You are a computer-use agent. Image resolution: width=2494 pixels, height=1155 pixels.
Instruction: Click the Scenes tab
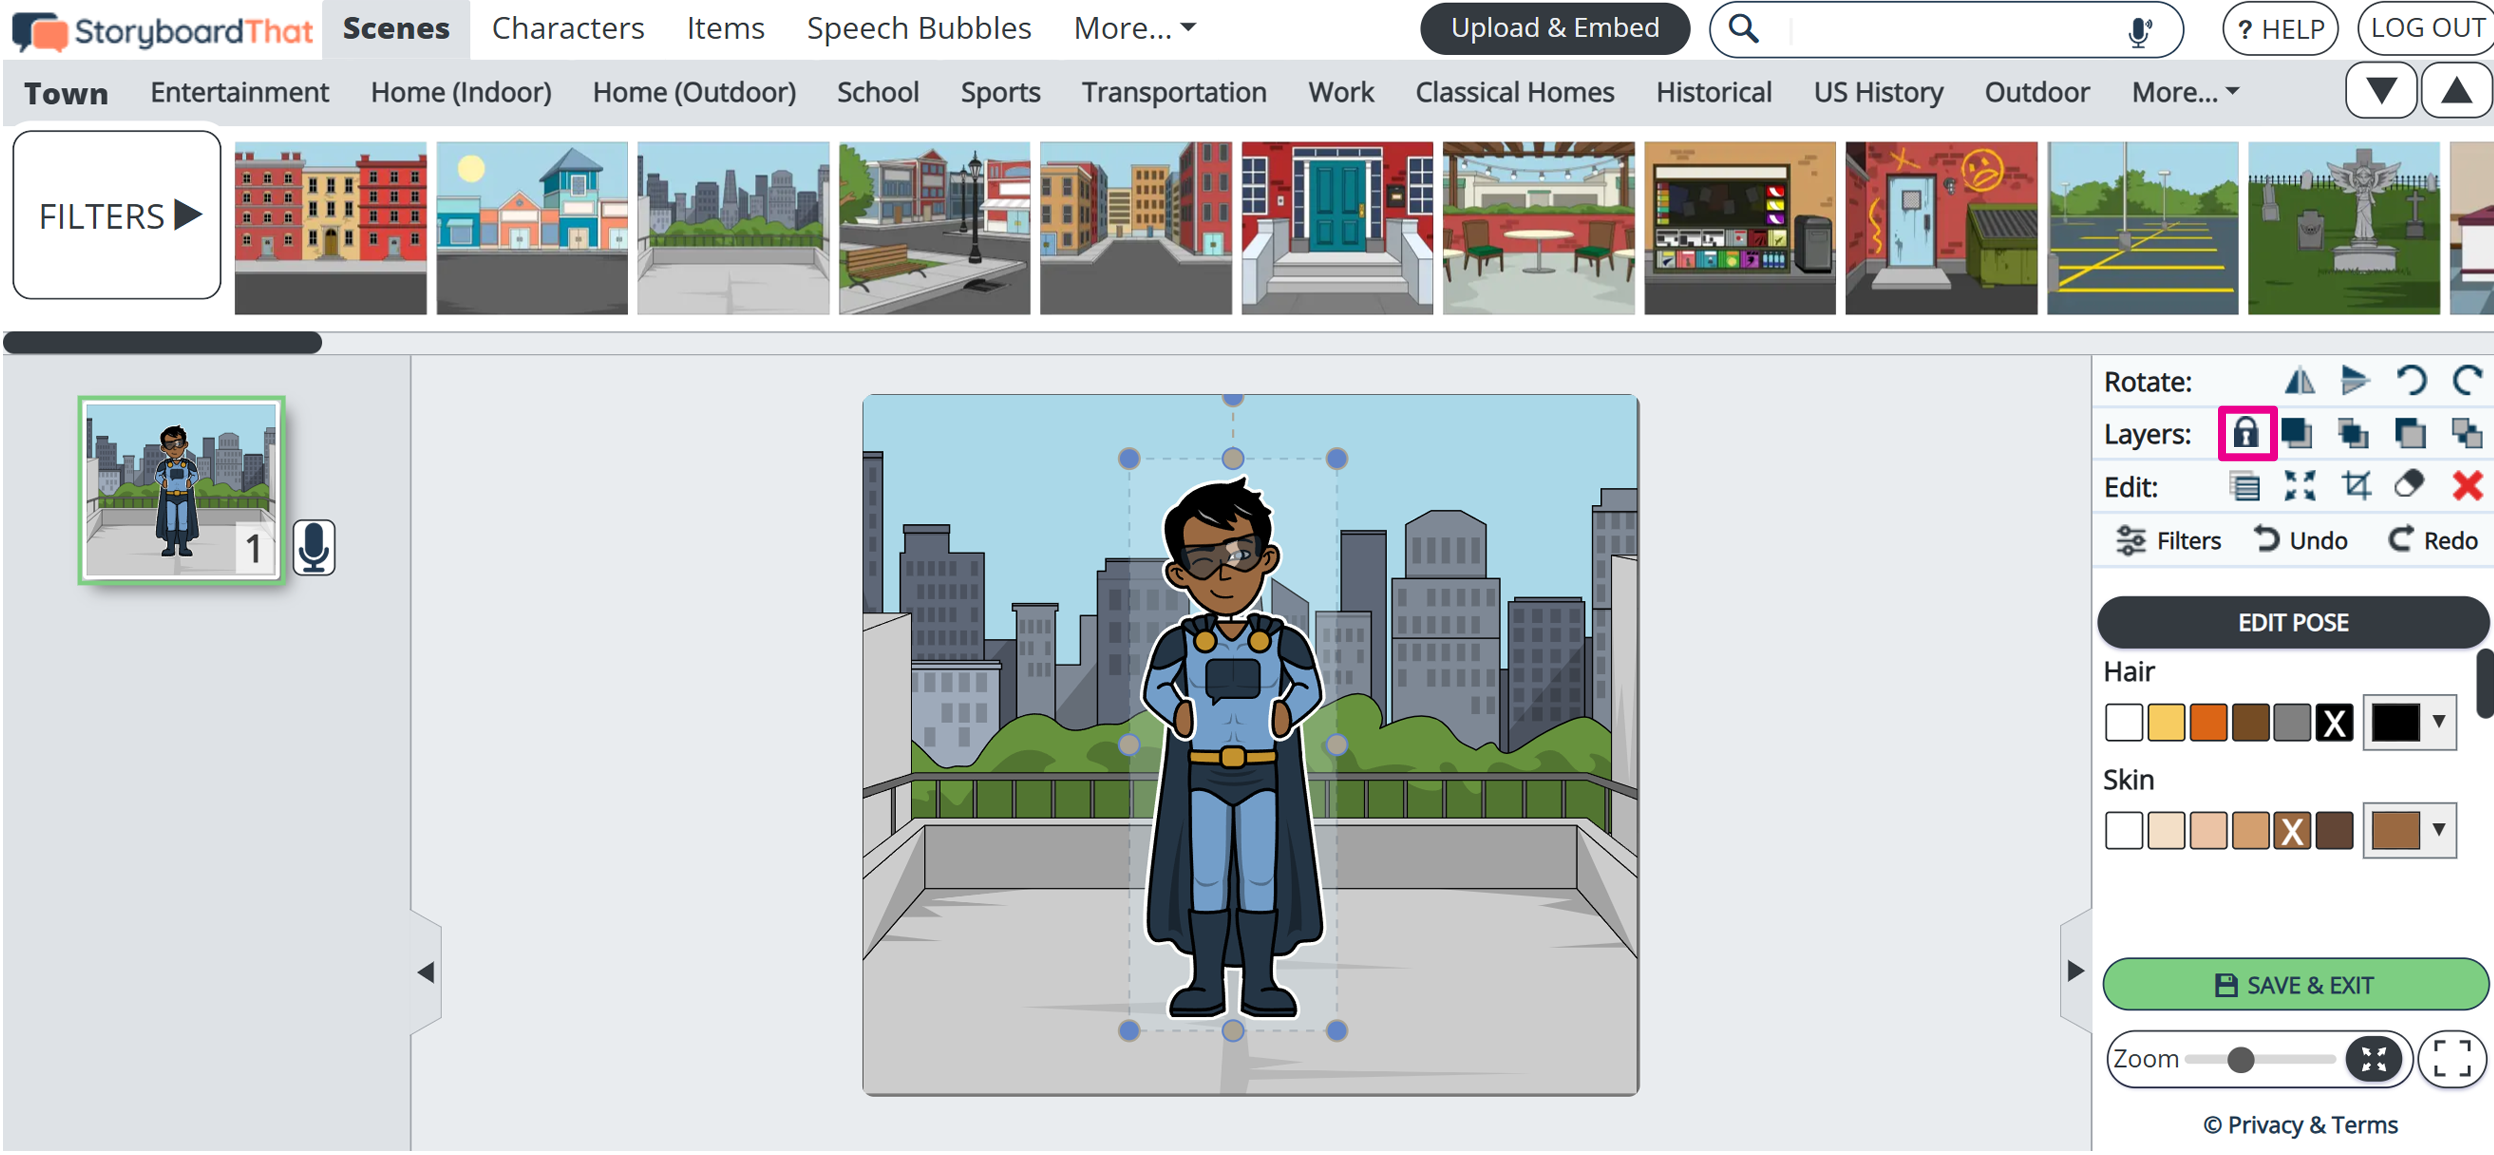(394, 27)
